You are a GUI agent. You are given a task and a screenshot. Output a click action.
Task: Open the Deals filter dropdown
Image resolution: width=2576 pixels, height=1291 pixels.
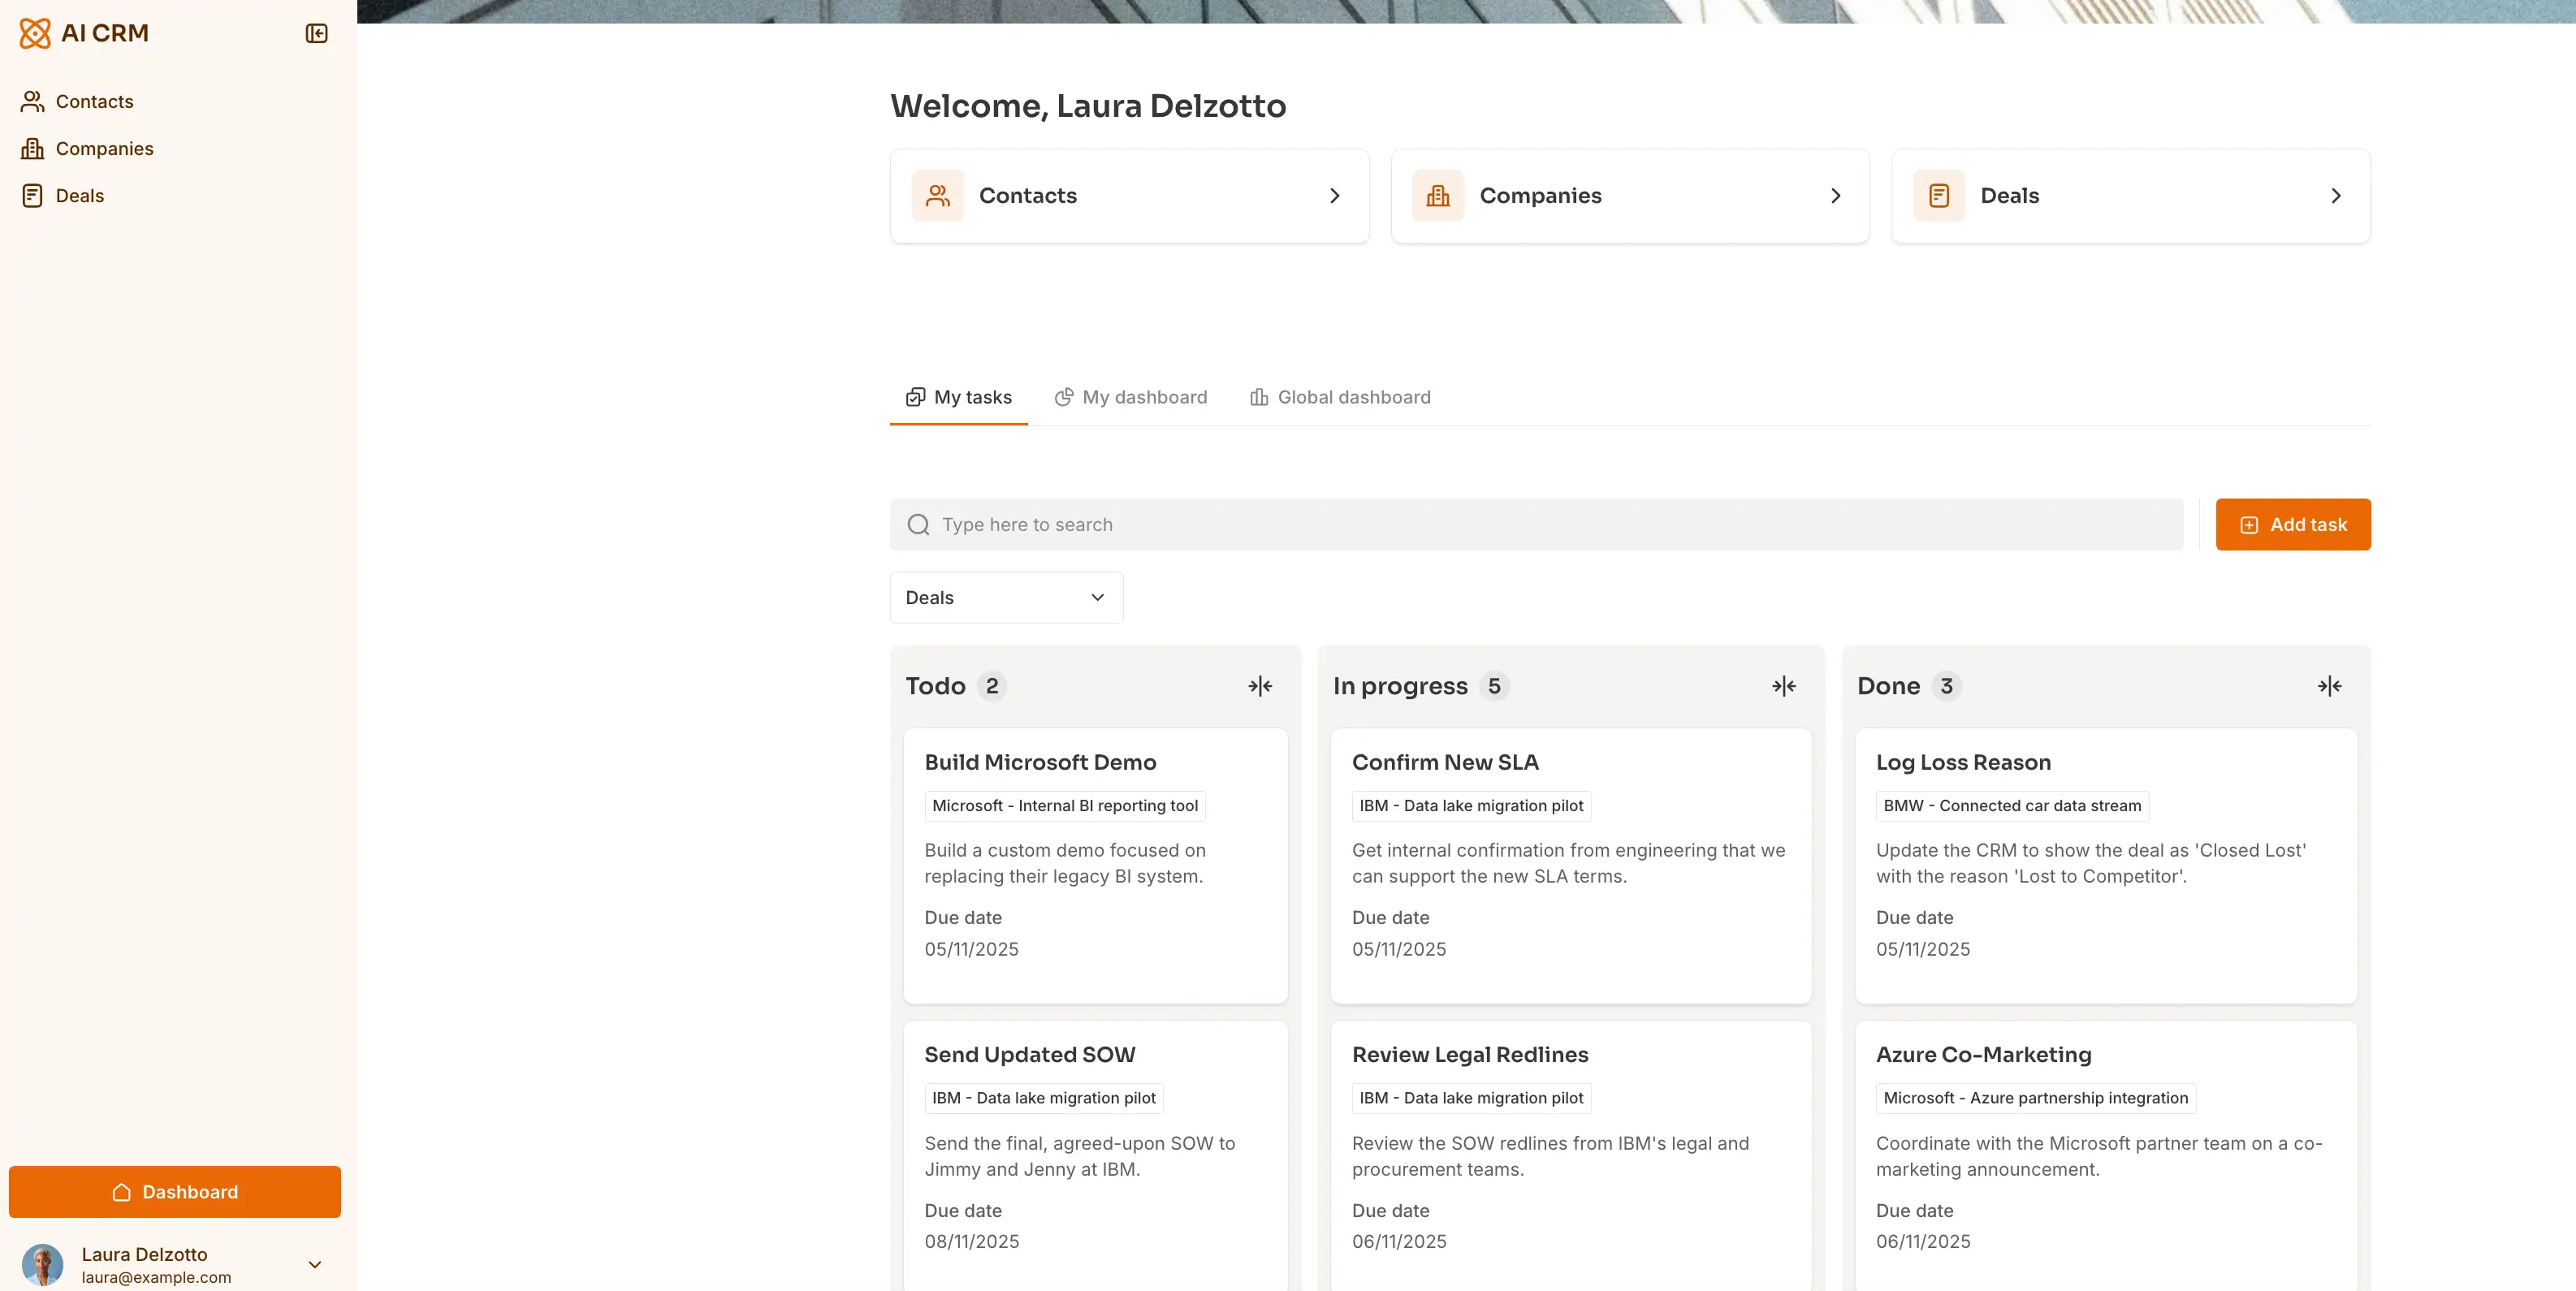[1006, 597]
